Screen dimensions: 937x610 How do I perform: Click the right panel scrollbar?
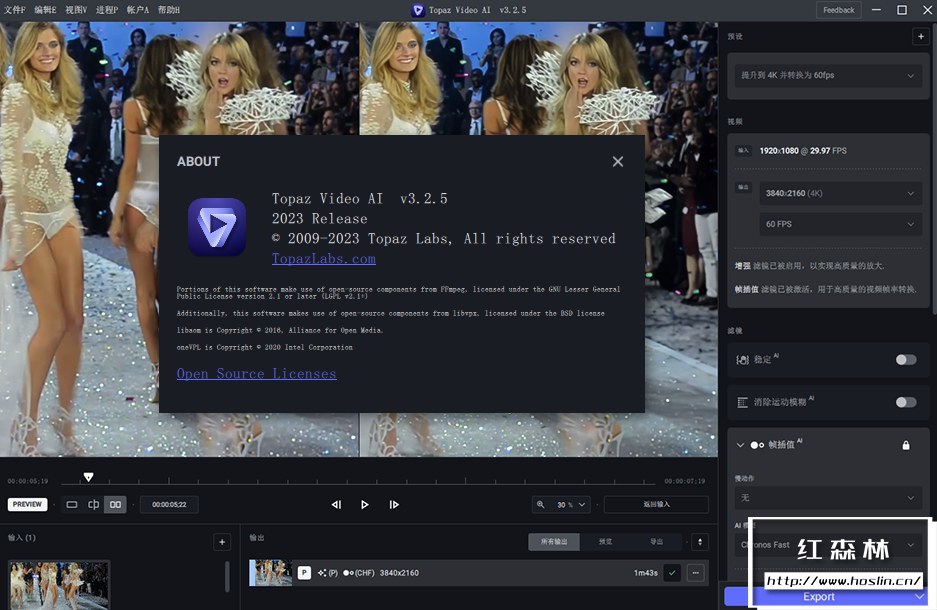pos(933,167)
